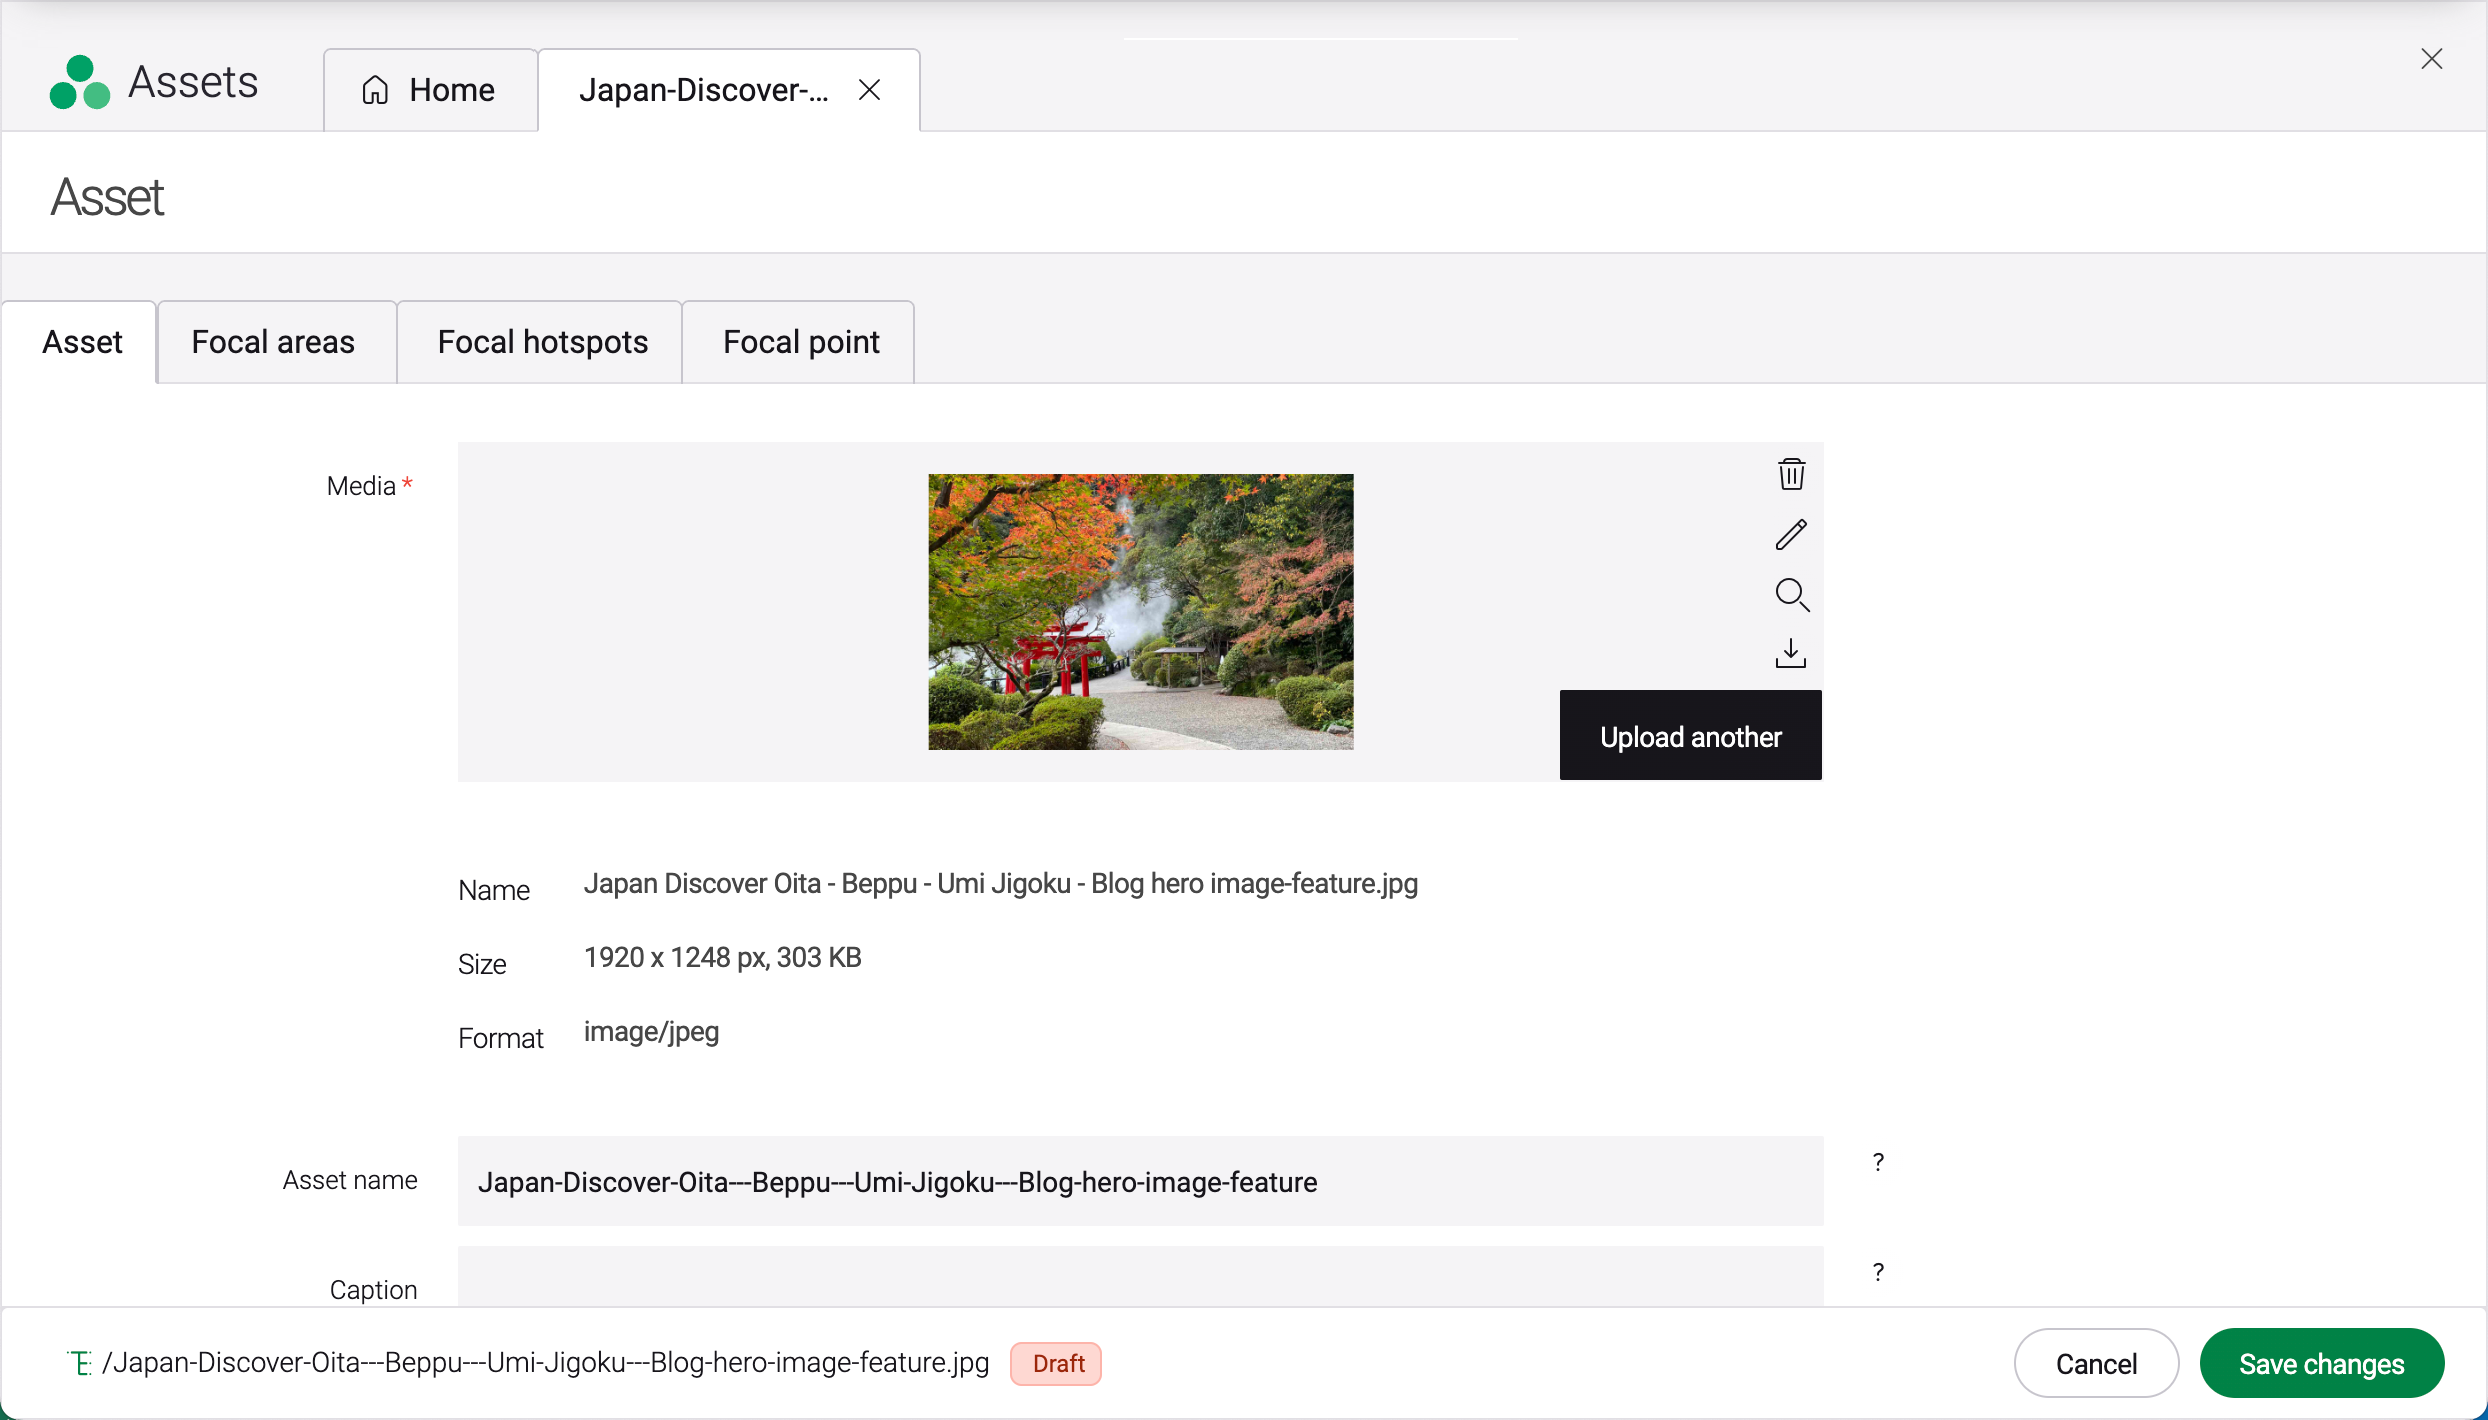Click the tree icon before the file path

pos(79,1363)
